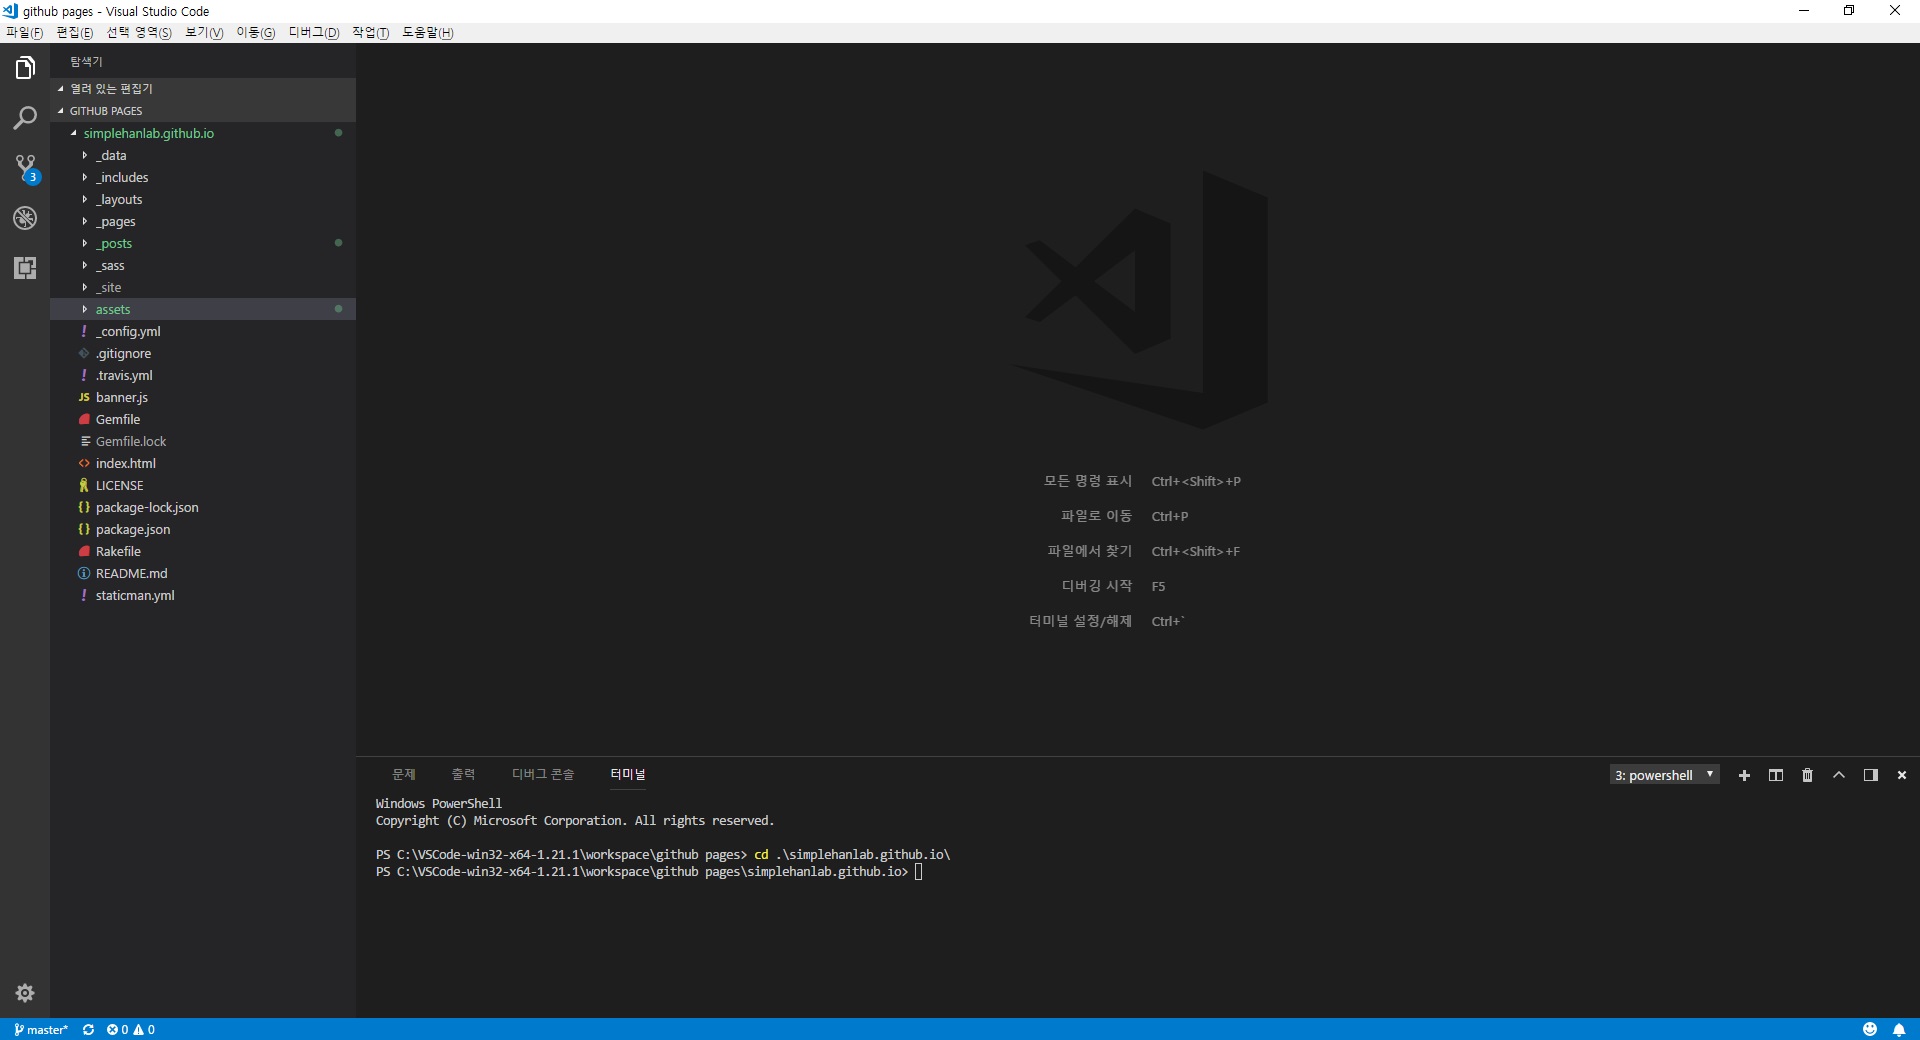Switch to the 출력 panel tab

point(463,775)
